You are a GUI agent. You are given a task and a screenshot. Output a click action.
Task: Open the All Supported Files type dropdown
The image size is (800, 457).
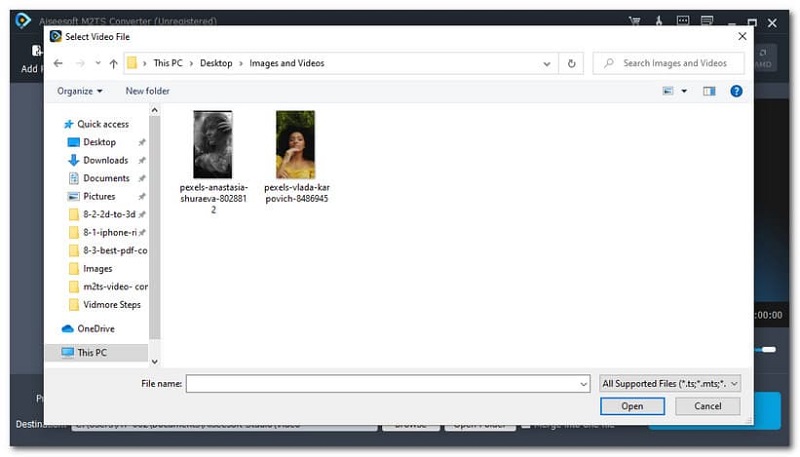pos(670,383)
